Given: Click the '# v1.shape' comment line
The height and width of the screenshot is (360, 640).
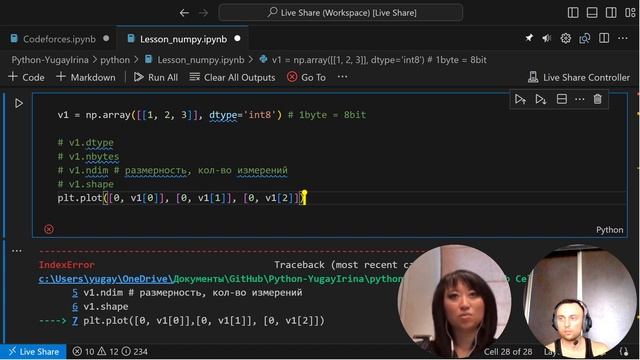Looking at the screenshot, I should click(86, 184).
